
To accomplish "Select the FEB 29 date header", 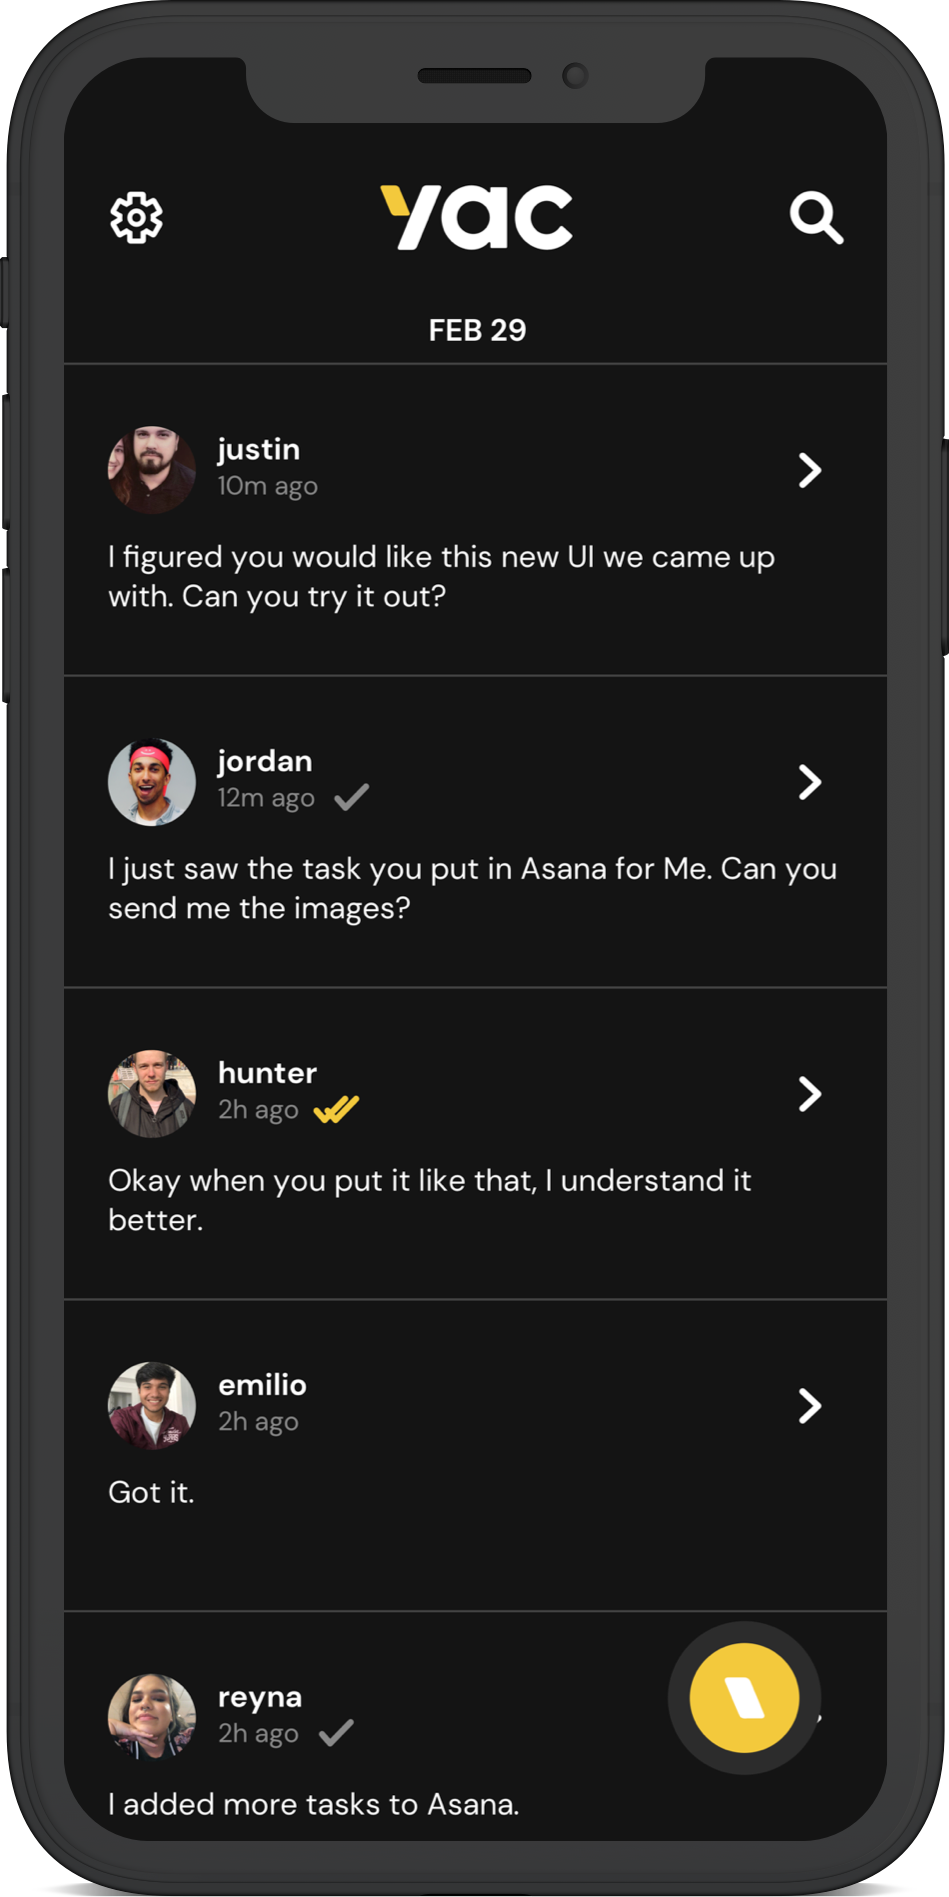I will 477,330.
